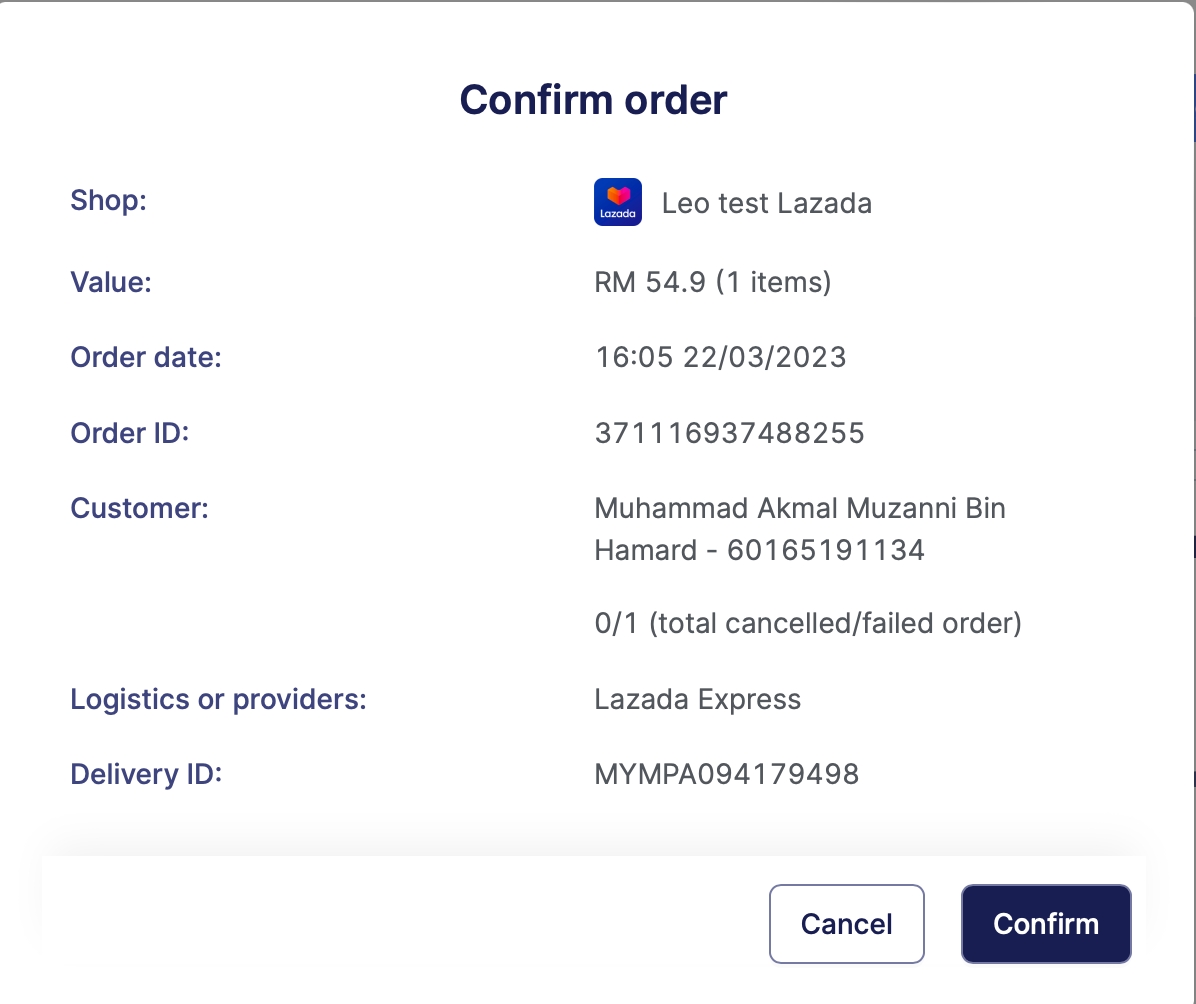Click customer name Muhammad Akmal Muzanni Bin
1196x1004 pixels.
pyautogui.click(x=799, y=508)
